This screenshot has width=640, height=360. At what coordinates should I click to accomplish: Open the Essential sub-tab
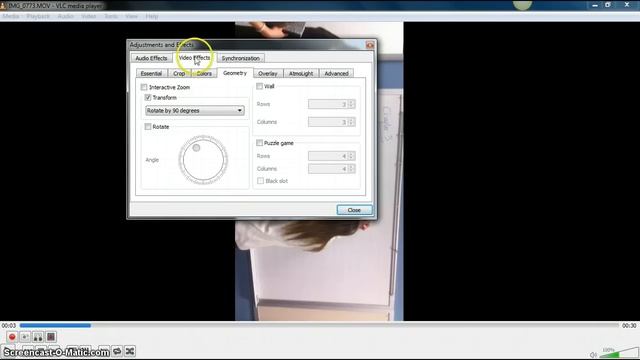[x=151, y=73]
